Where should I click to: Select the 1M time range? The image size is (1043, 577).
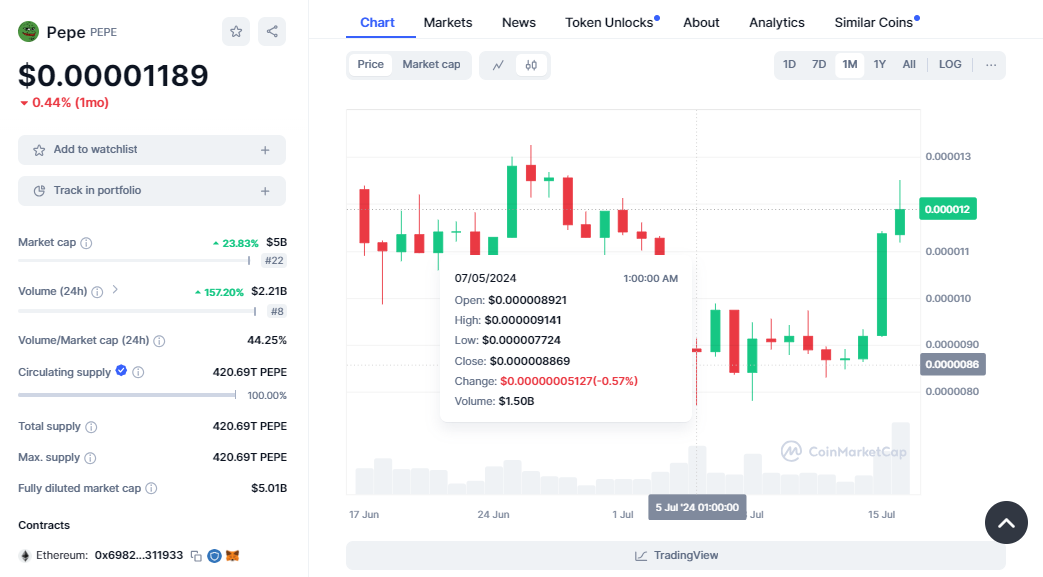click(x=849, y=65)
